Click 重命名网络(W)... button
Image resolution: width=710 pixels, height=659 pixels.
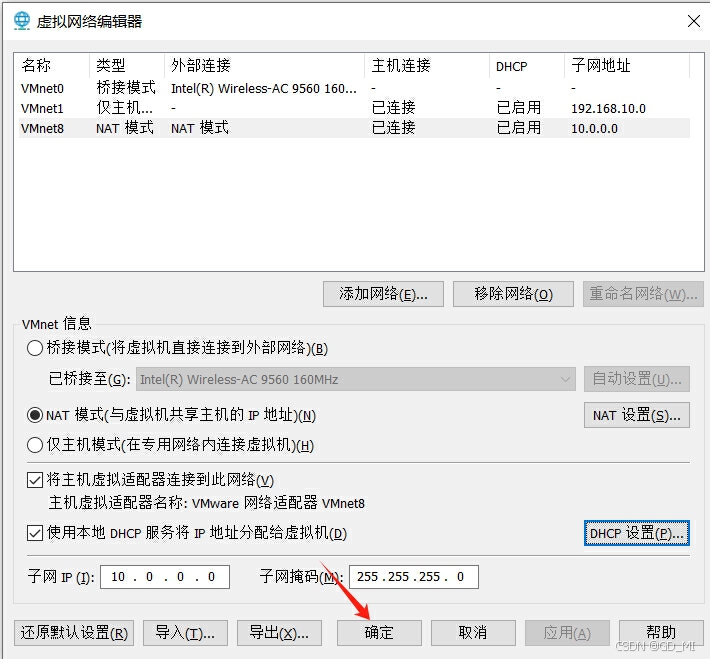pos(643,294)
